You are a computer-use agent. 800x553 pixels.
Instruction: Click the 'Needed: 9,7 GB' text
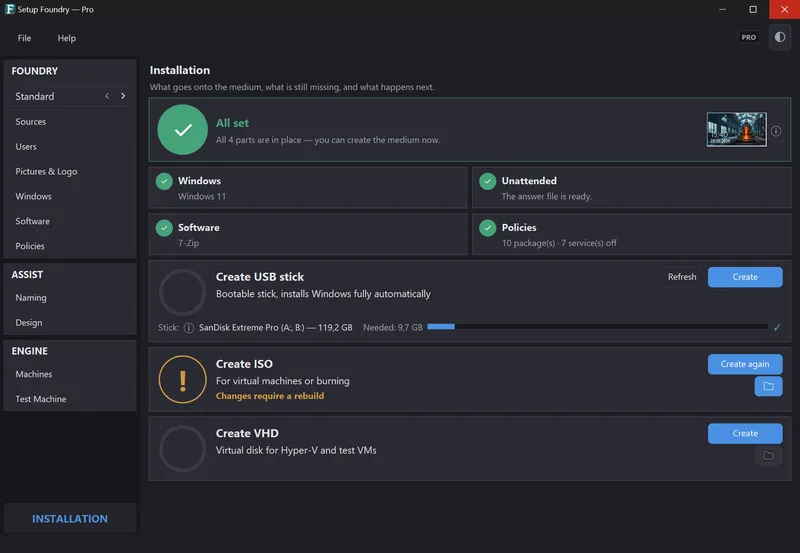pos(393,328)
